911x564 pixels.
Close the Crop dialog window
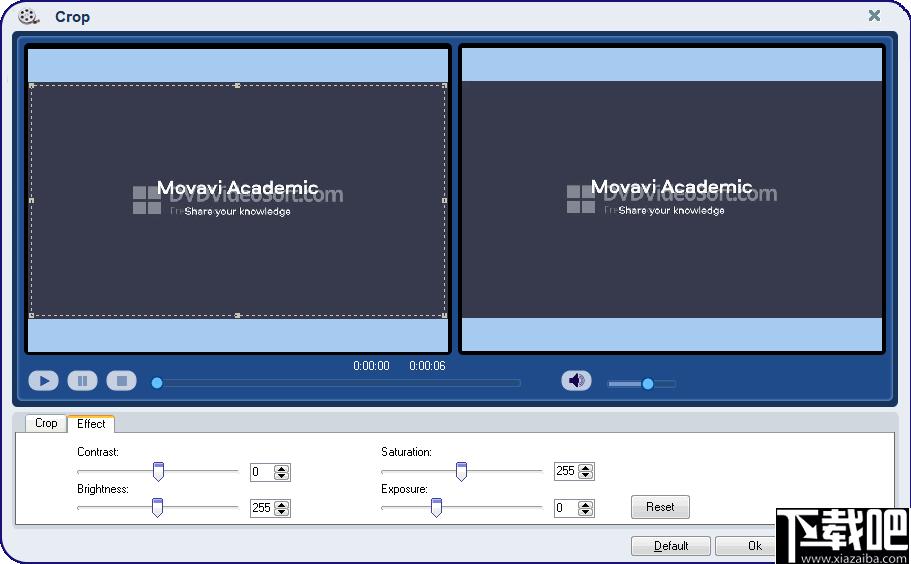coord(874,16)
